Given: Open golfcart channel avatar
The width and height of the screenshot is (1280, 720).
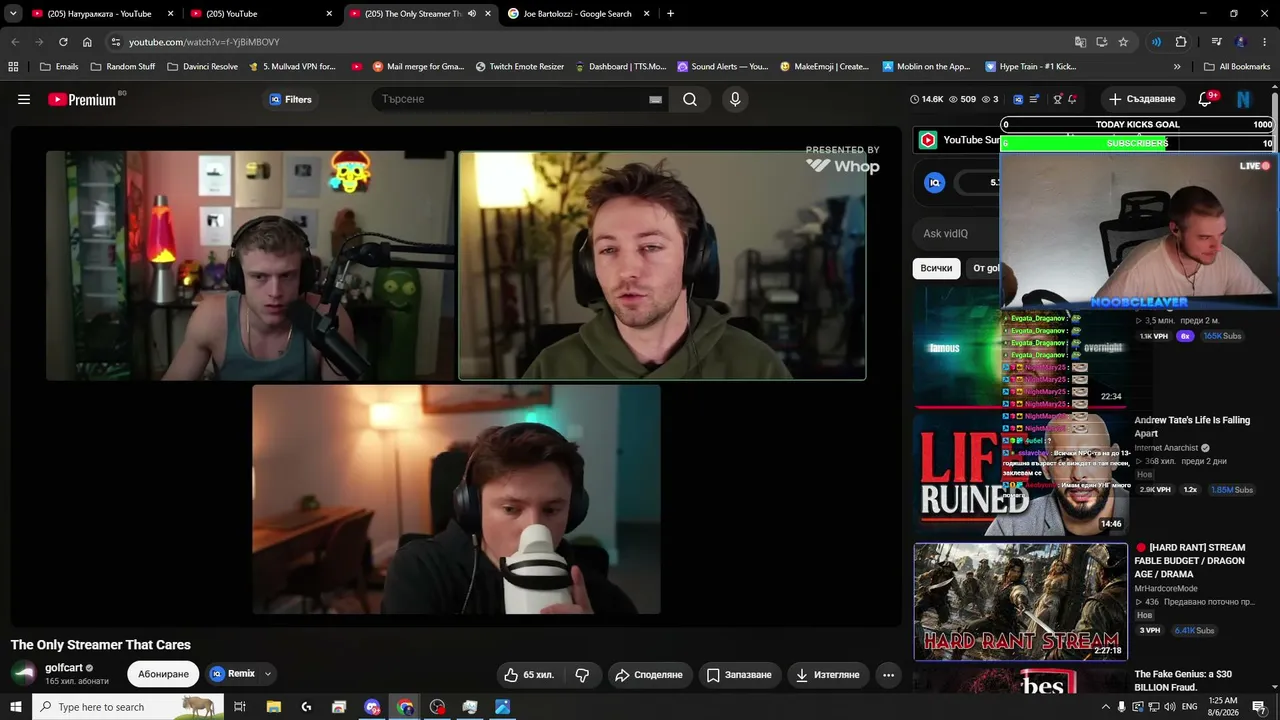Looking at the screenshot, I should (x=24, y=674).
